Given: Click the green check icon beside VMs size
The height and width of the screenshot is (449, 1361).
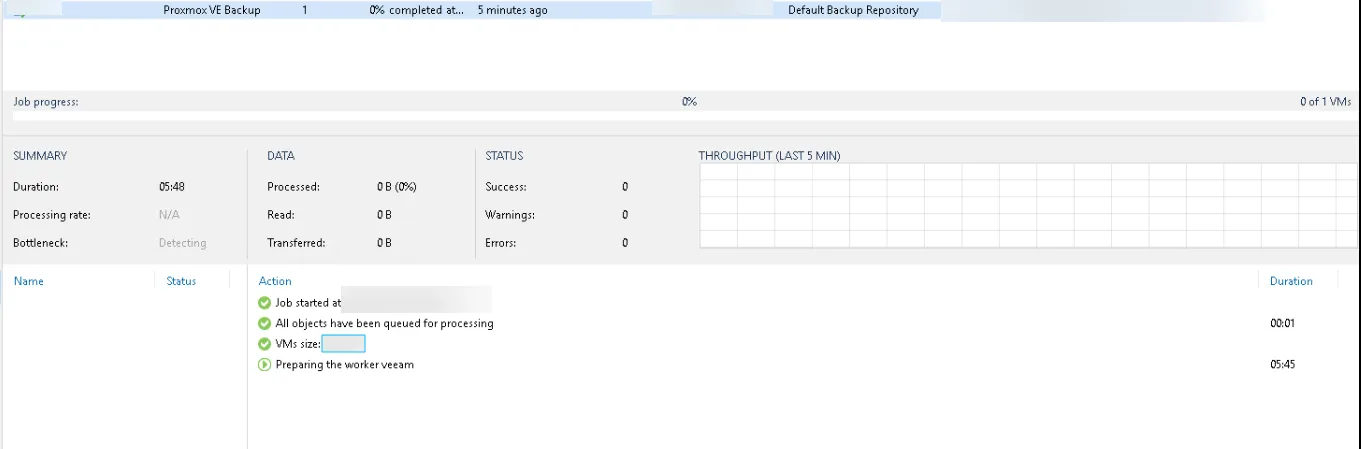Looking at the screenshot, I should point(264,344).
